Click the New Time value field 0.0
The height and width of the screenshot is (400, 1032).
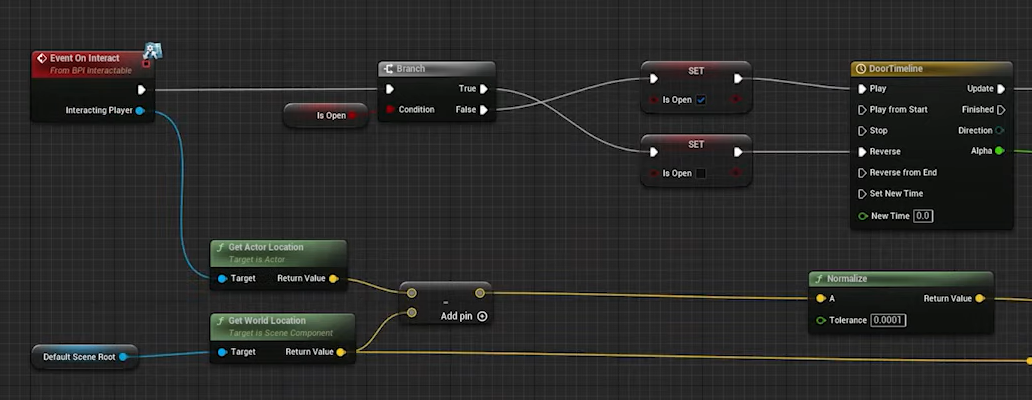click(923, 216)
